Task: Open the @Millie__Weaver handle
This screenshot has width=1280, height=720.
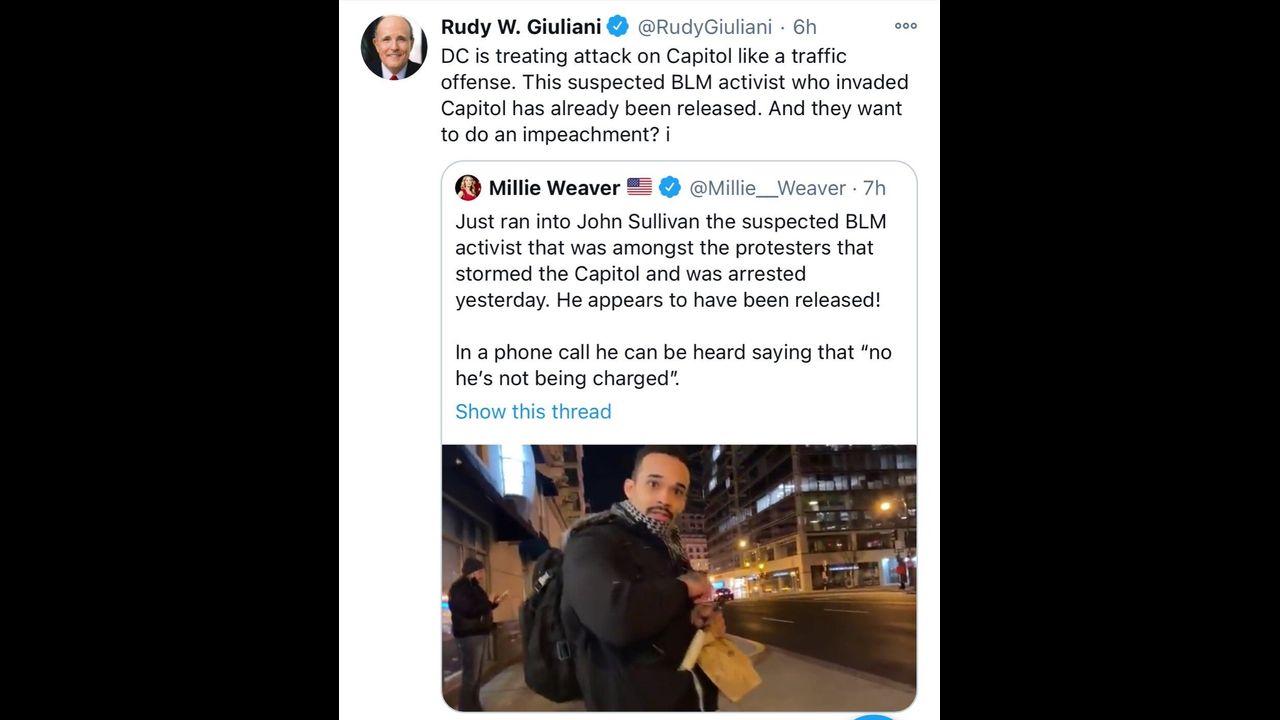Action: tap(768, 187)
